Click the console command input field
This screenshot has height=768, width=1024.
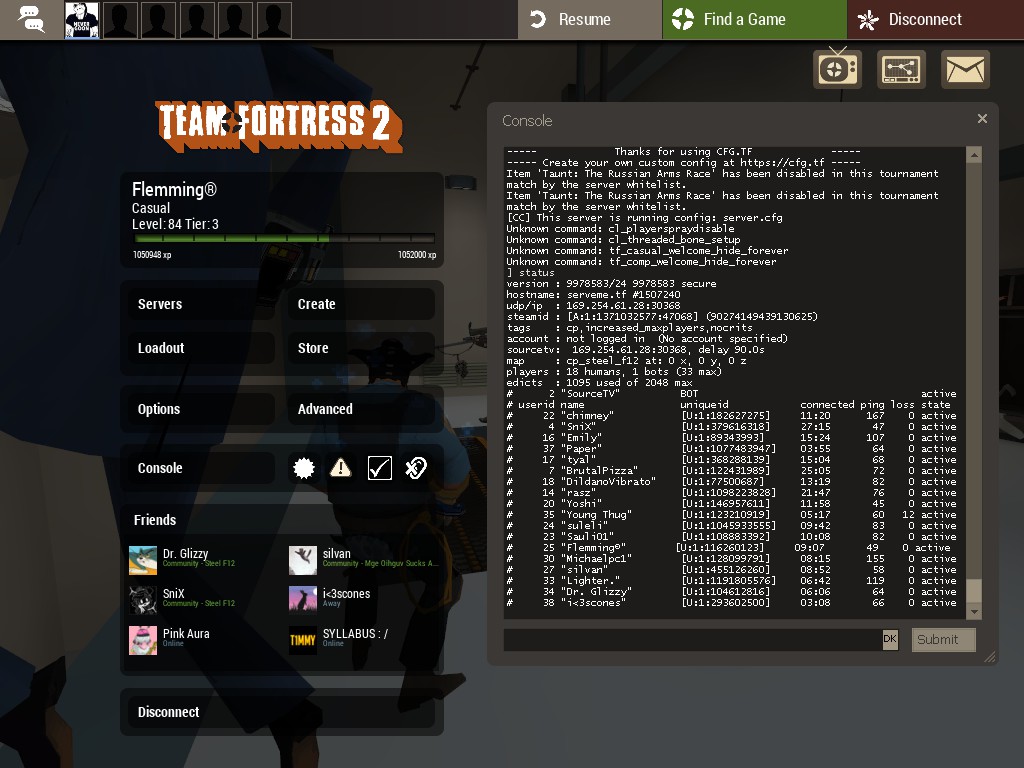point(692,640)
